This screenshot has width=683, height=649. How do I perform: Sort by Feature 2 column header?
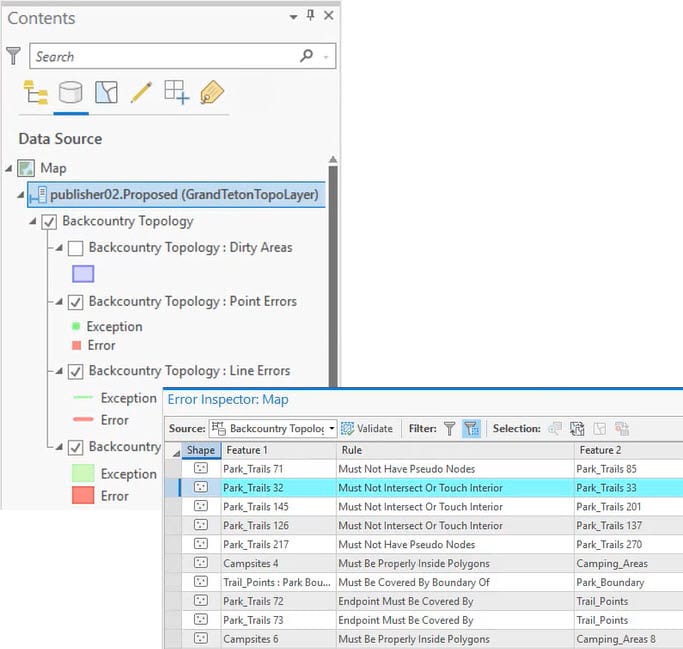pyautogui.click(x=629, y=450)
